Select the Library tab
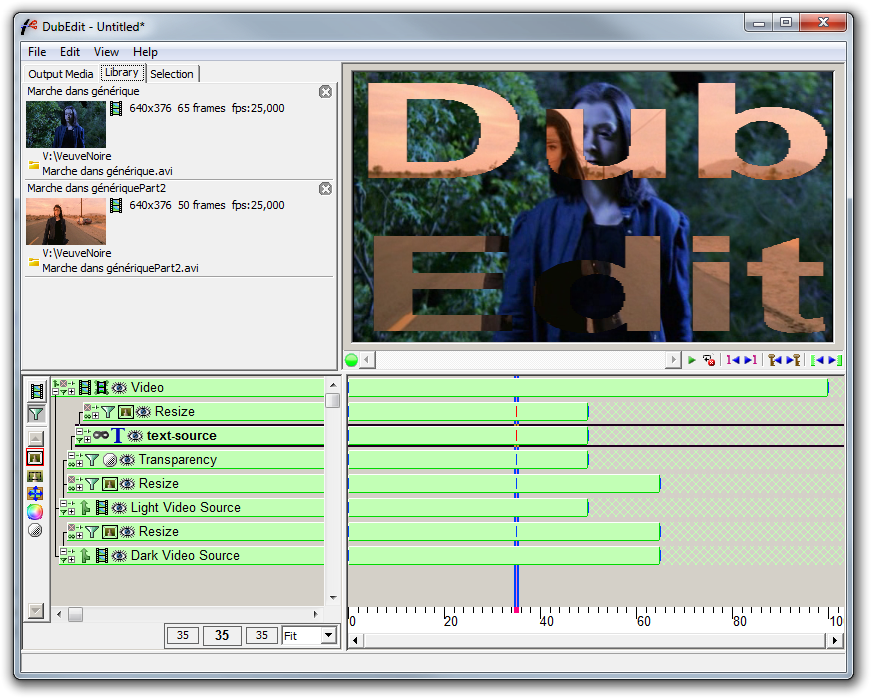This screenshot has height=699, width=871. pos(122,72)
